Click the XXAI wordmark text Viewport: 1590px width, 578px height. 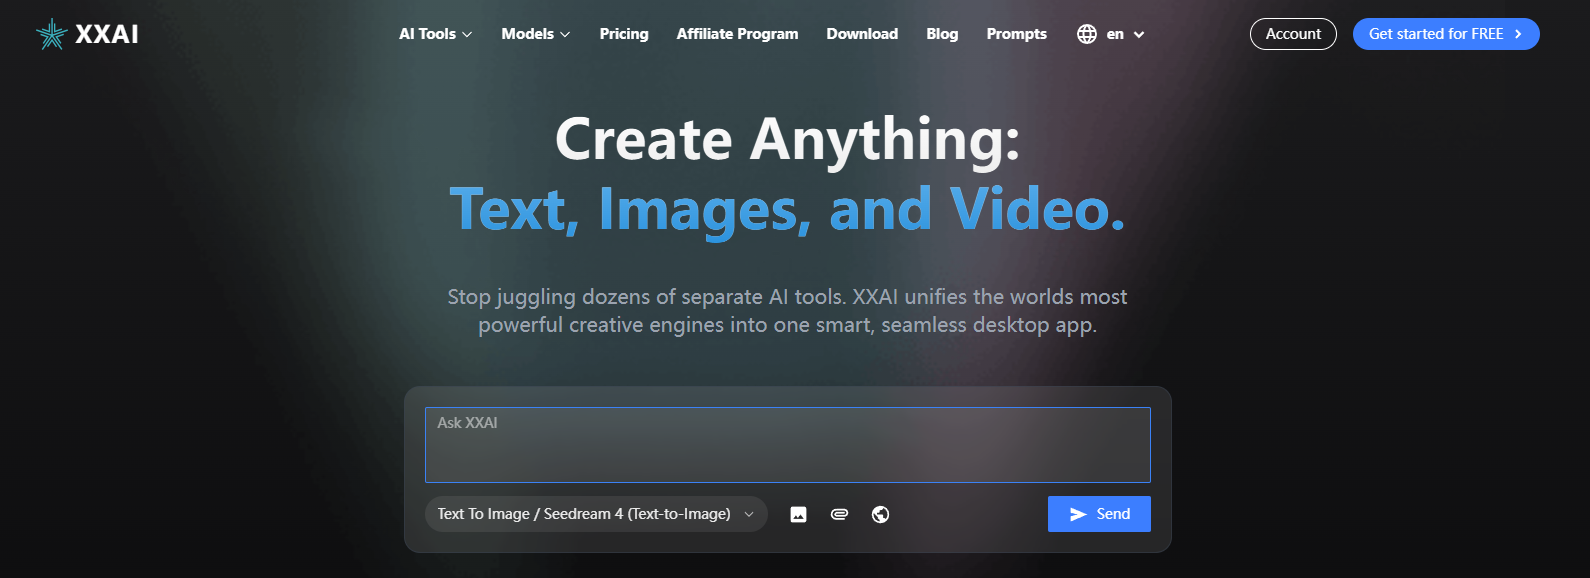click(x=107, y=34)
